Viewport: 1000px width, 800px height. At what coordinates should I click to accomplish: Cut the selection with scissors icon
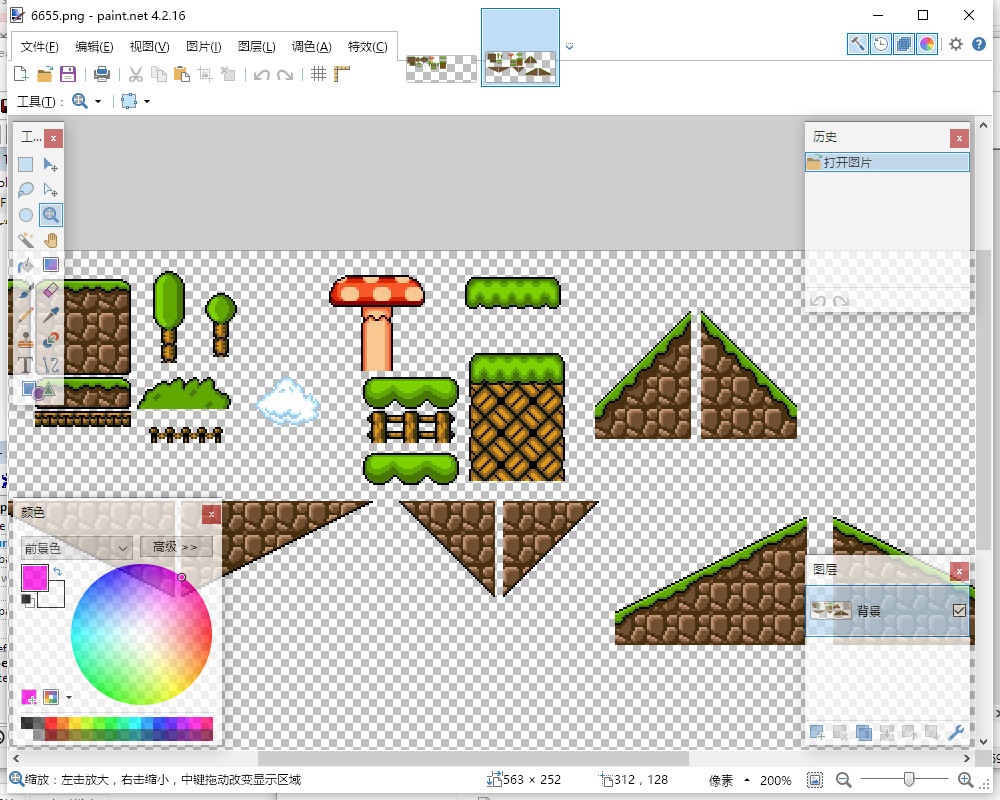(x=136, y=74)
